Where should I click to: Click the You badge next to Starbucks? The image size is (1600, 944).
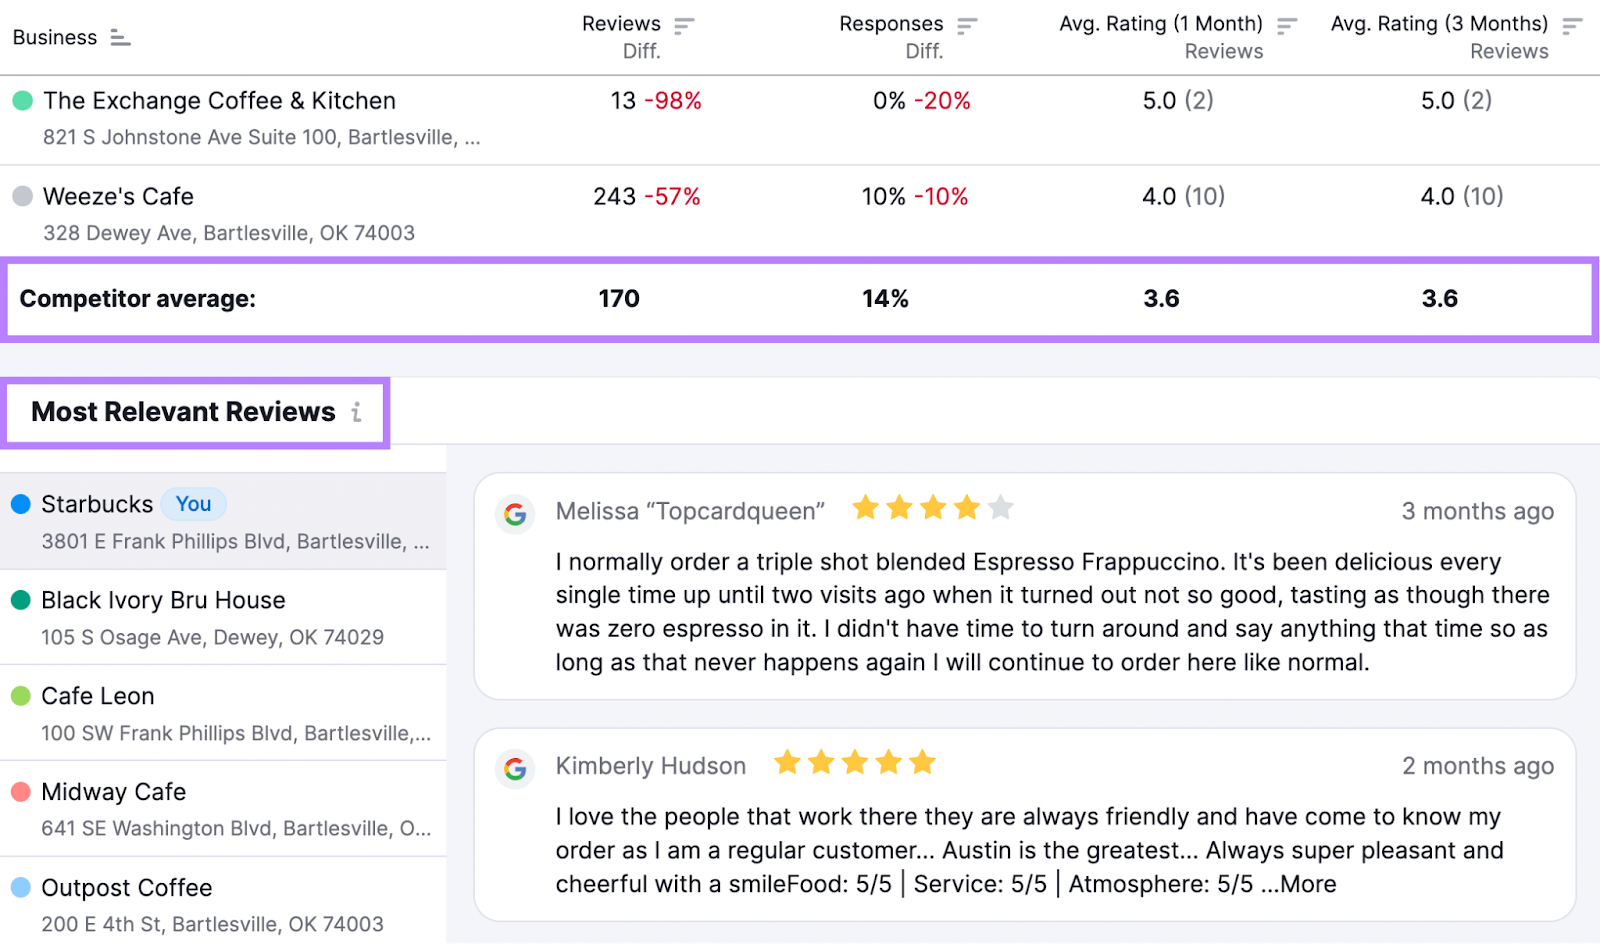point(193,504)
